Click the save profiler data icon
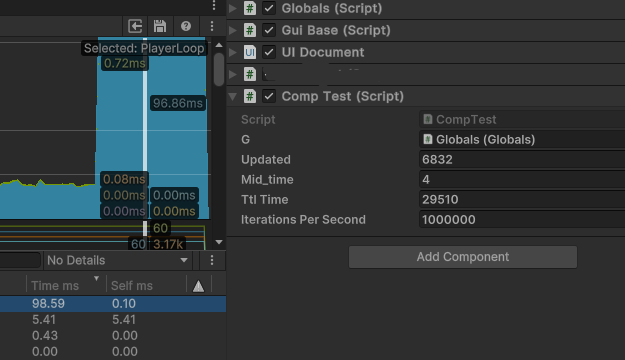The width and height of the screenshot is (625, 360). coord(160,26)
